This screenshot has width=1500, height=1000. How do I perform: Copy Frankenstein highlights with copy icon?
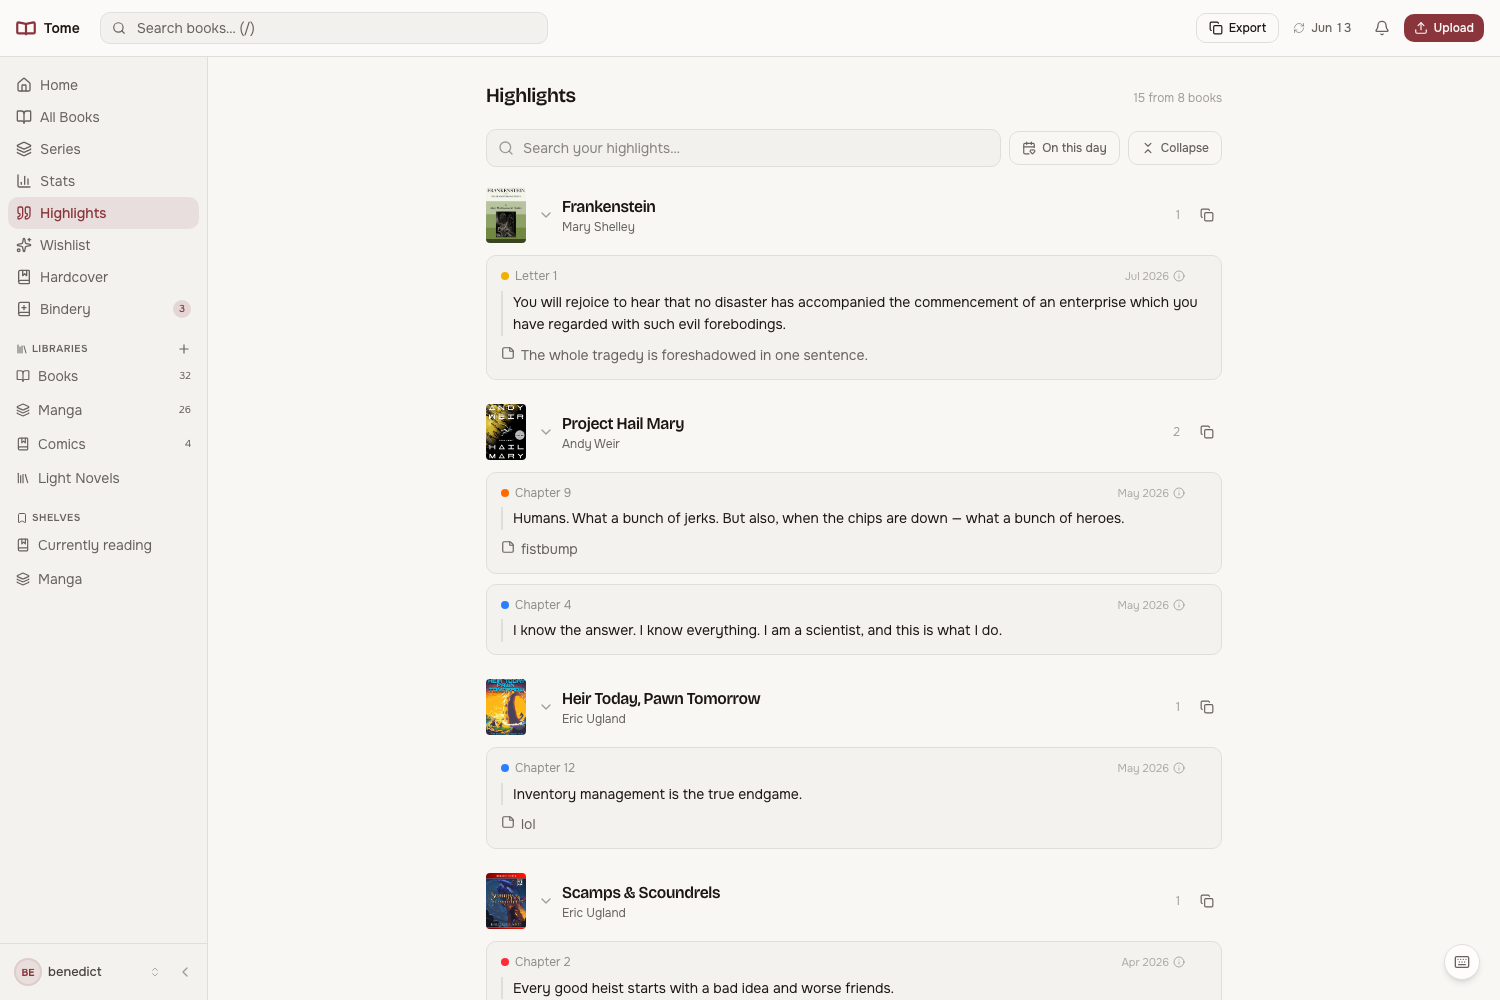coord(1207,215)
